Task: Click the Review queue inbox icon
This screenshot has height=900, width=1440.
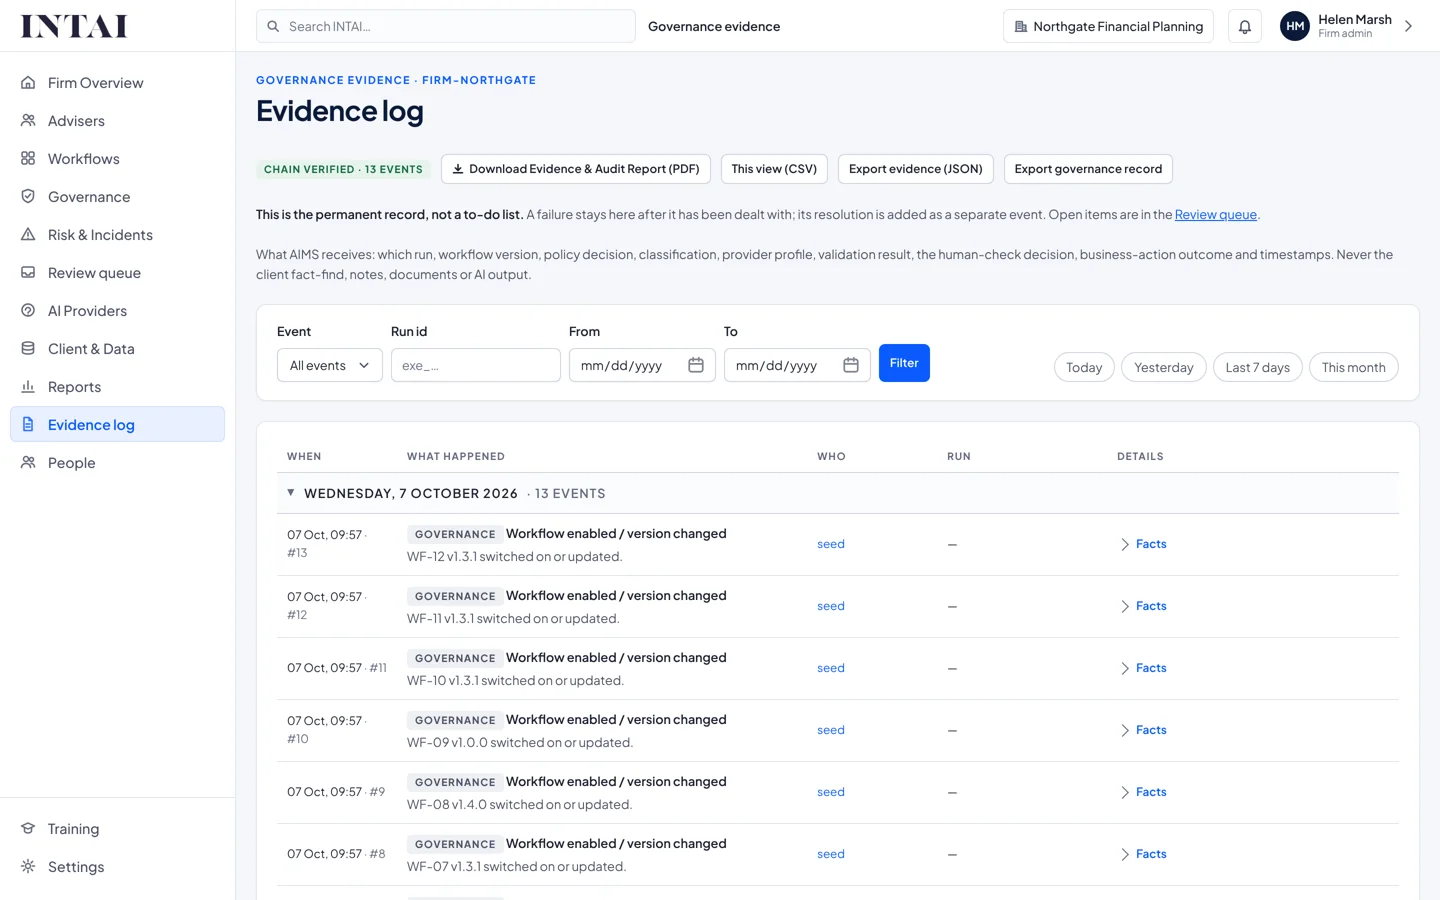Action: (x=28, y=273)
